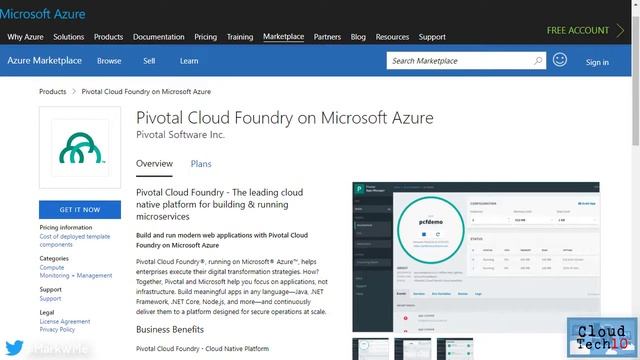Select the second screenshot thumbnail
The width and height of the screenshot is (640, 360).
coord(413,349)
